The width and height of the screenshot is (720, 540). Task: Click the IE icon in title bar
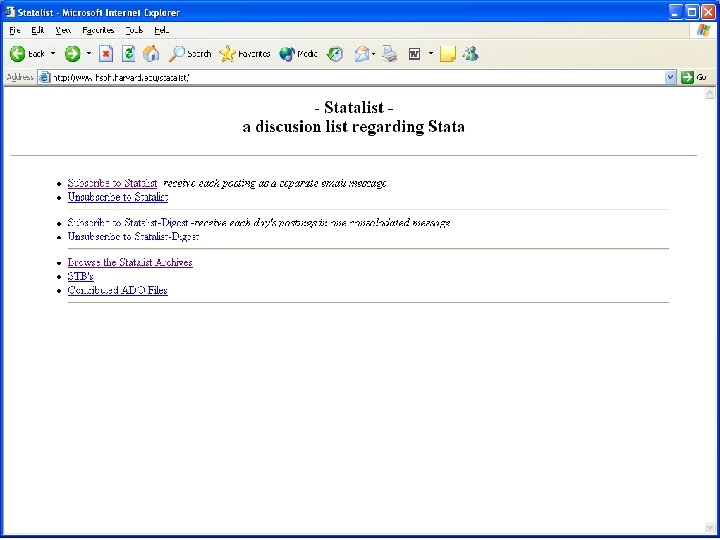10,12
